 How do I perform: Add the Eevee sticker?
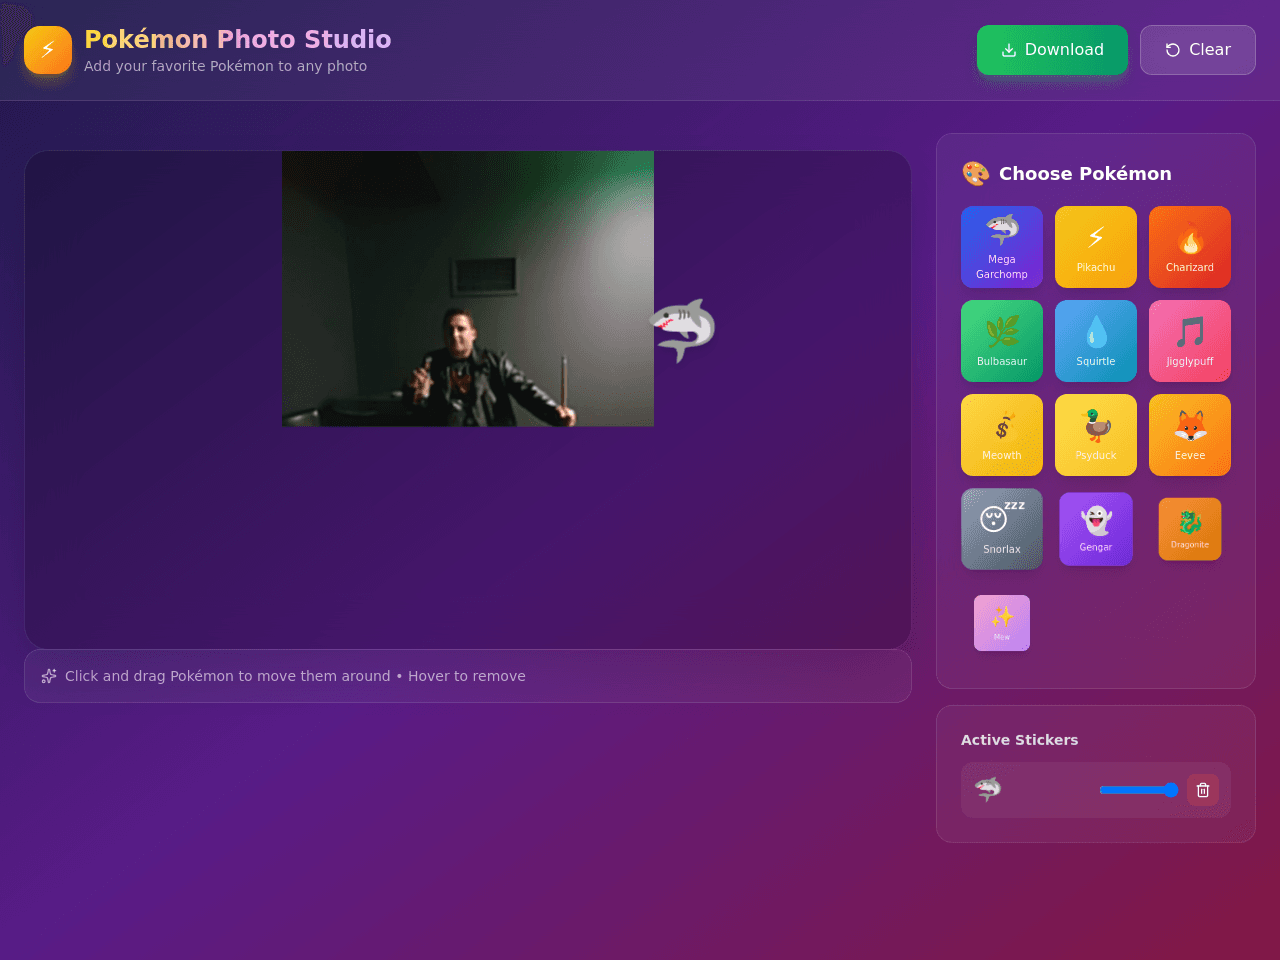[1190, 435]
